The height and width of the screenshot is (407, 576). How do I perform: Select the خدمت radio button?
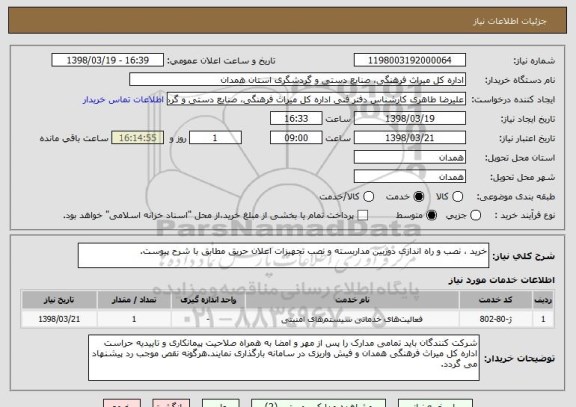click(x=418, y=197)
